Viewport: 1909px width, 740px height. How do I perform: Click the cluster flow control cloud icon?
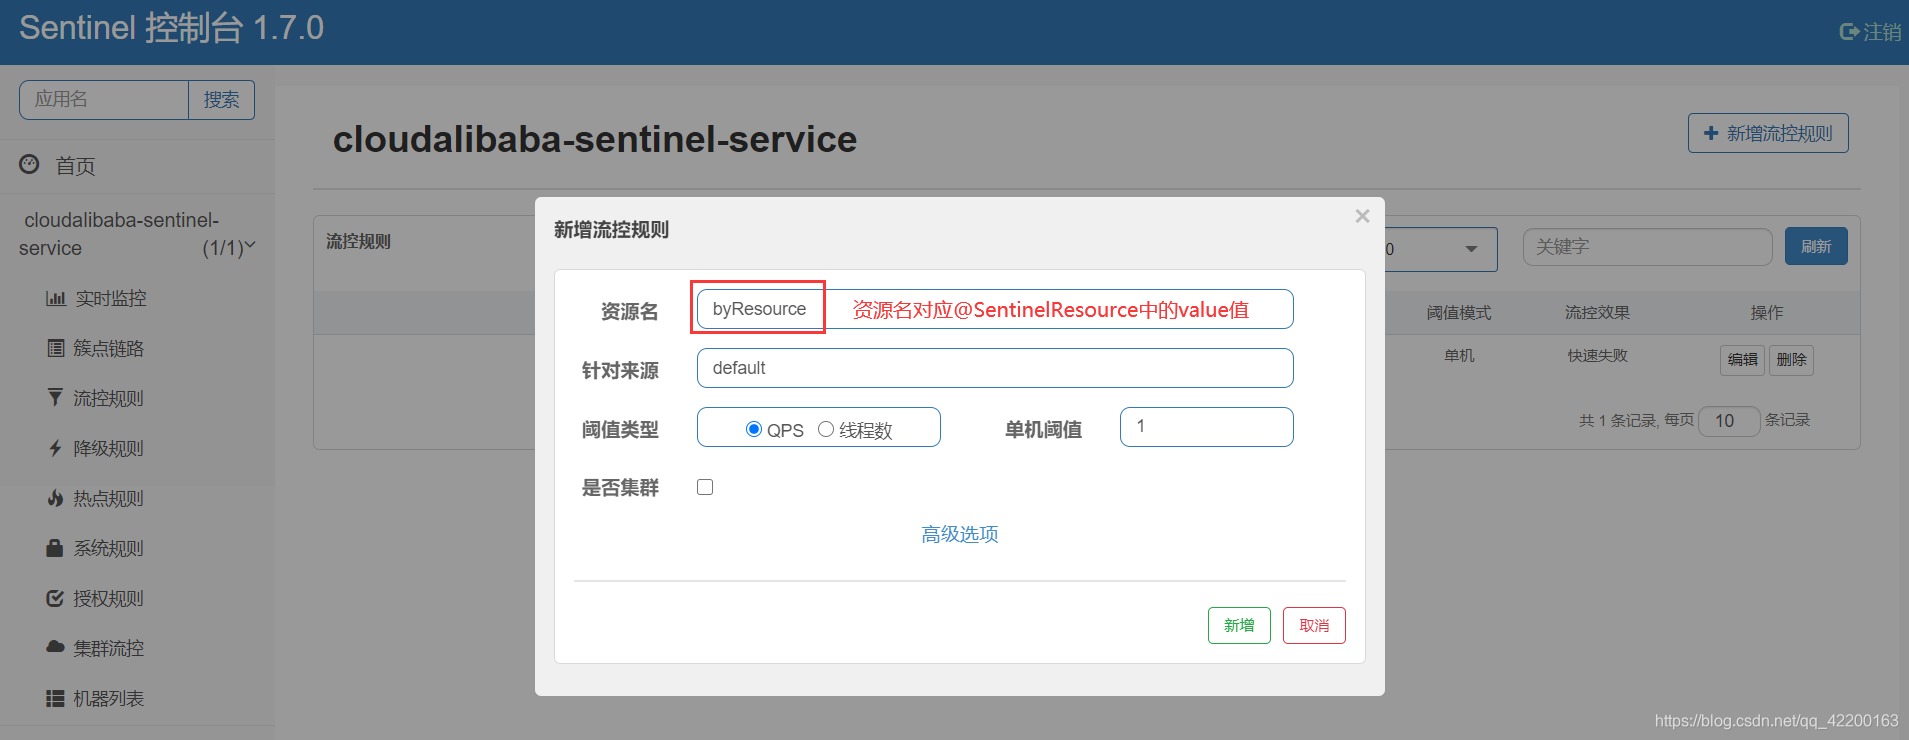point(55,647)
